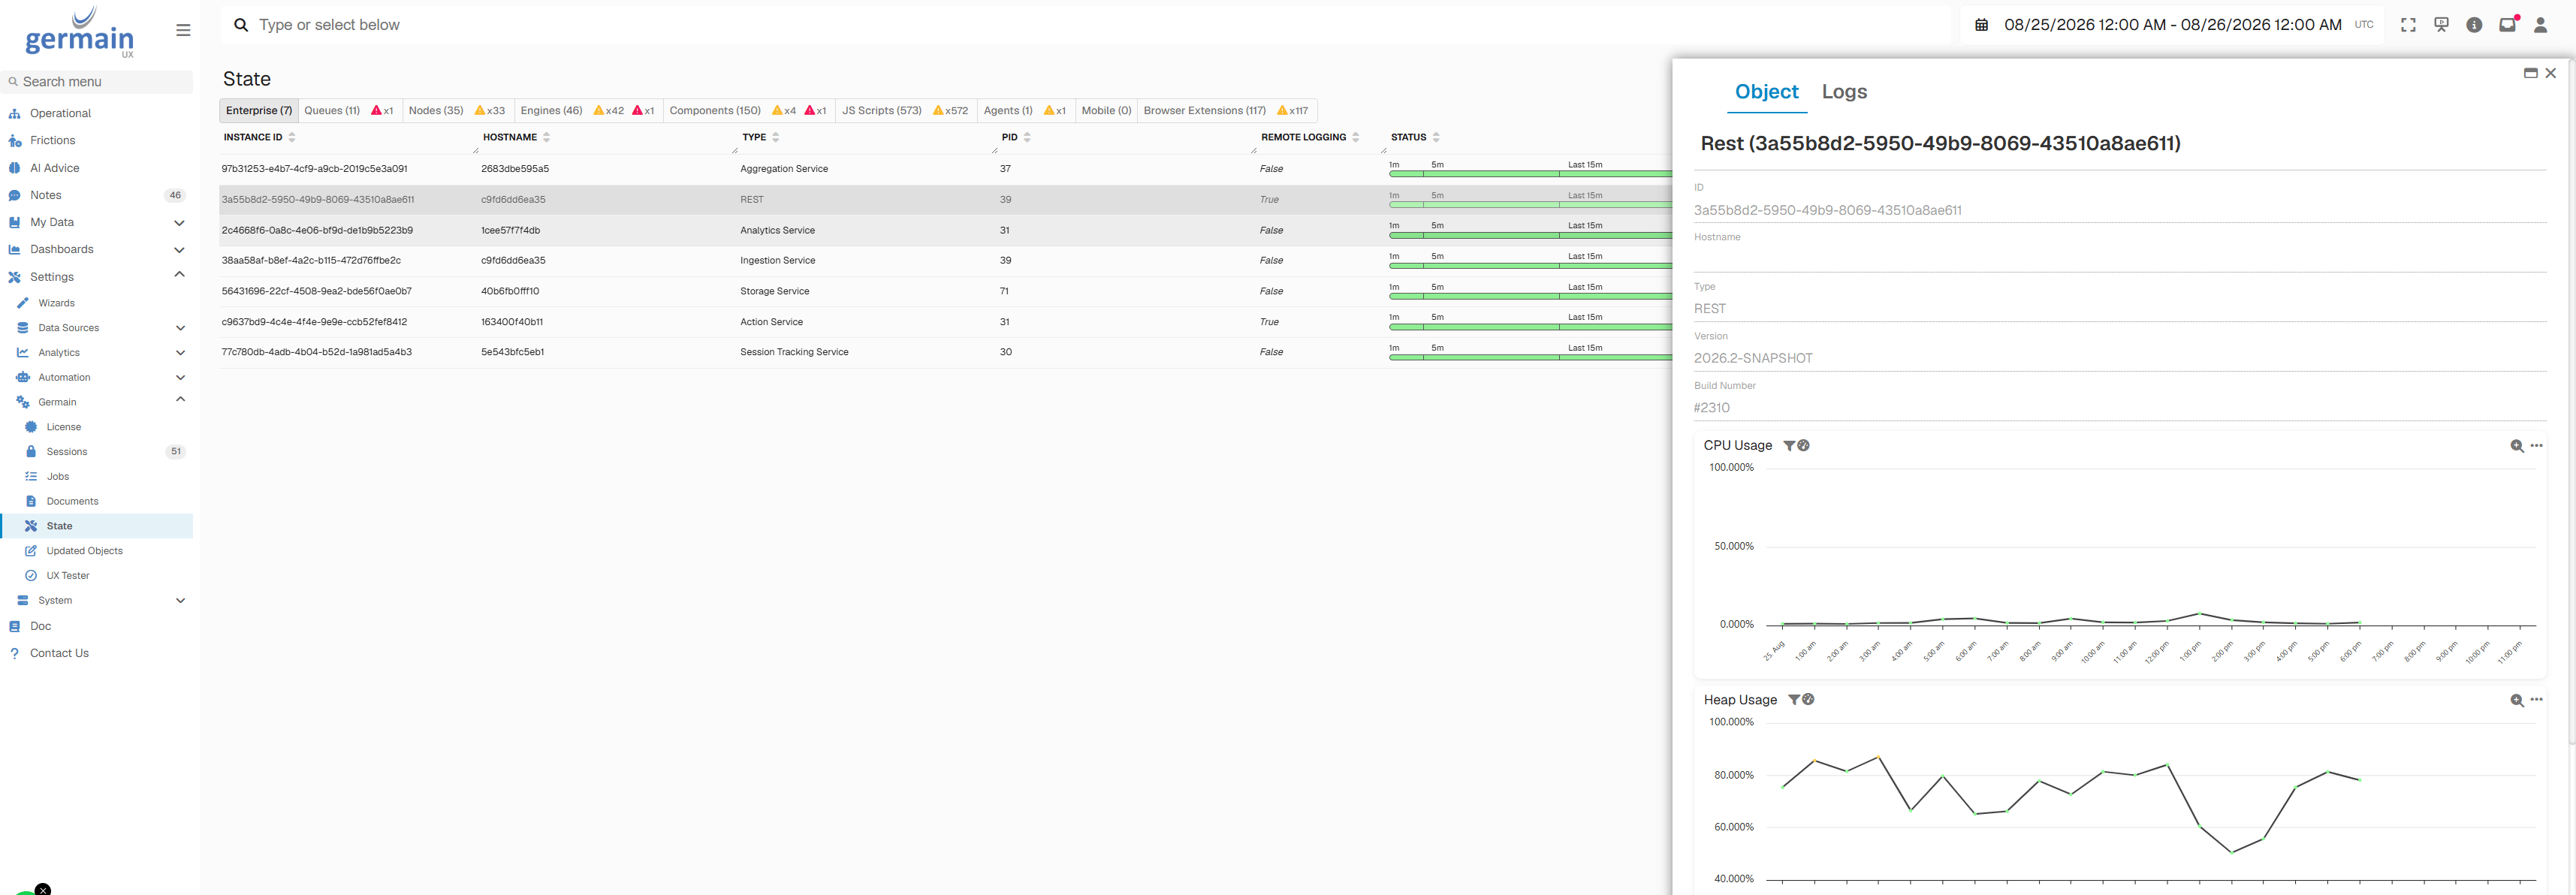Viewport: 2576px width, 895px height.
Task: Open the user profile icon
Action: tap(2540, 25)
